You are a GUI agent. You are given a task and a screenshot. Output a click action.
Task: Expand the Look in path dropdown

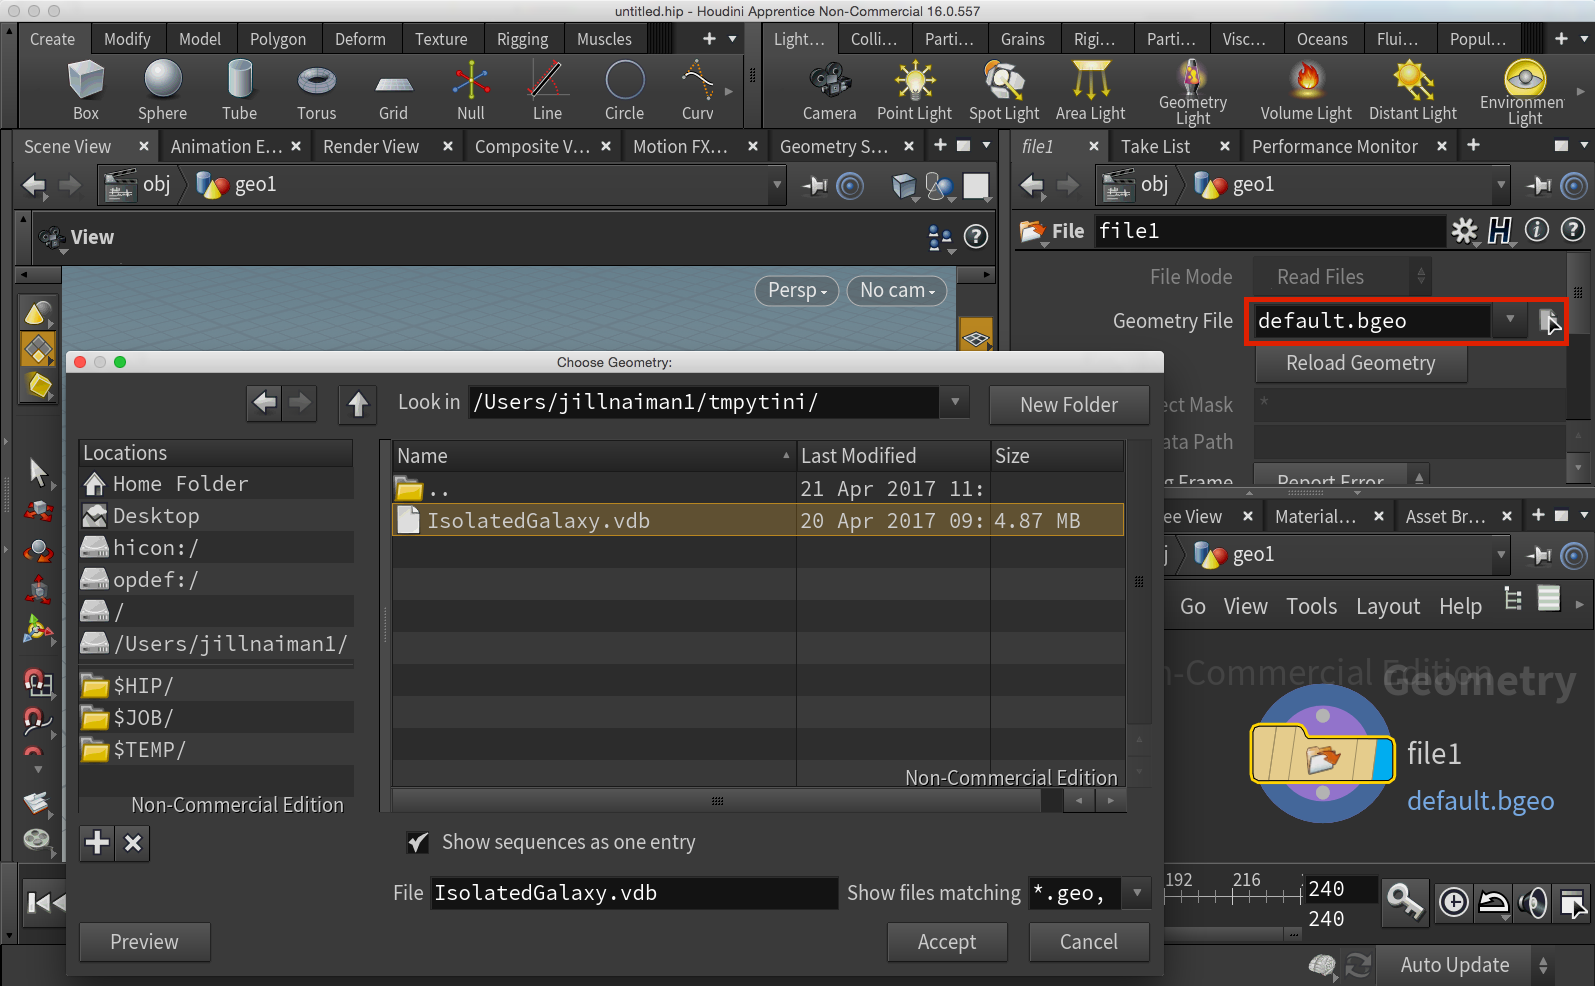(x=955, y=402)
